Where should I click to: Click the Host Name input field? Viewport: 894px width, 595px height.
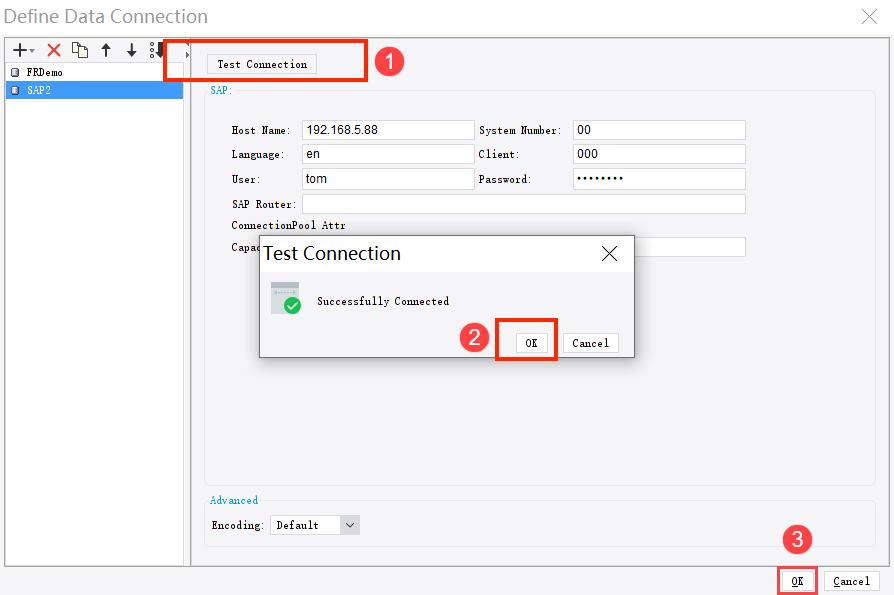pos(388,129)
